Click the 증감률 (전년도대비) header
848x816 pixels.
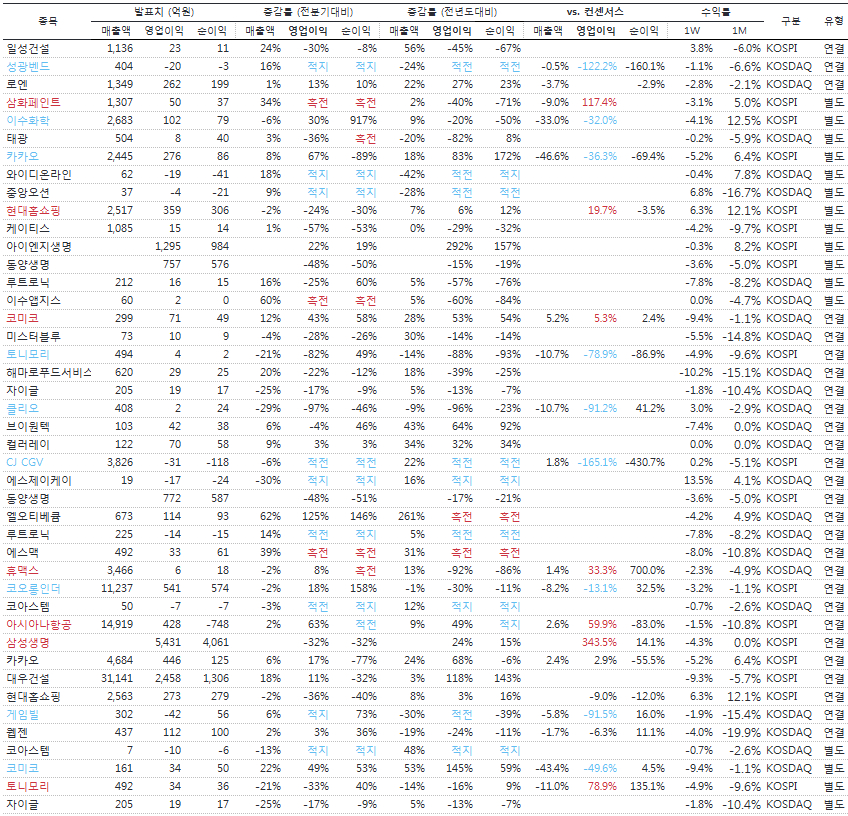[x=452, y=11]
